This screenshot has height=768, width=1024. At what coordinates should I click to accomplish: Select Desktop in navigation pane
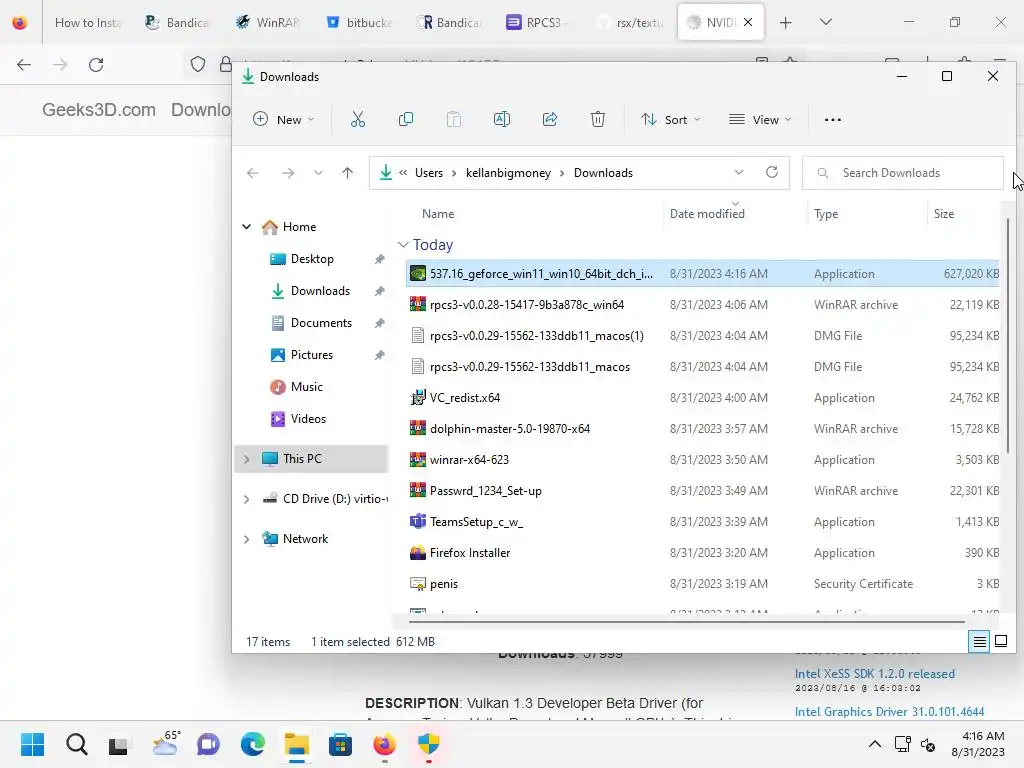pyautogui.click(x=312, y=259)
